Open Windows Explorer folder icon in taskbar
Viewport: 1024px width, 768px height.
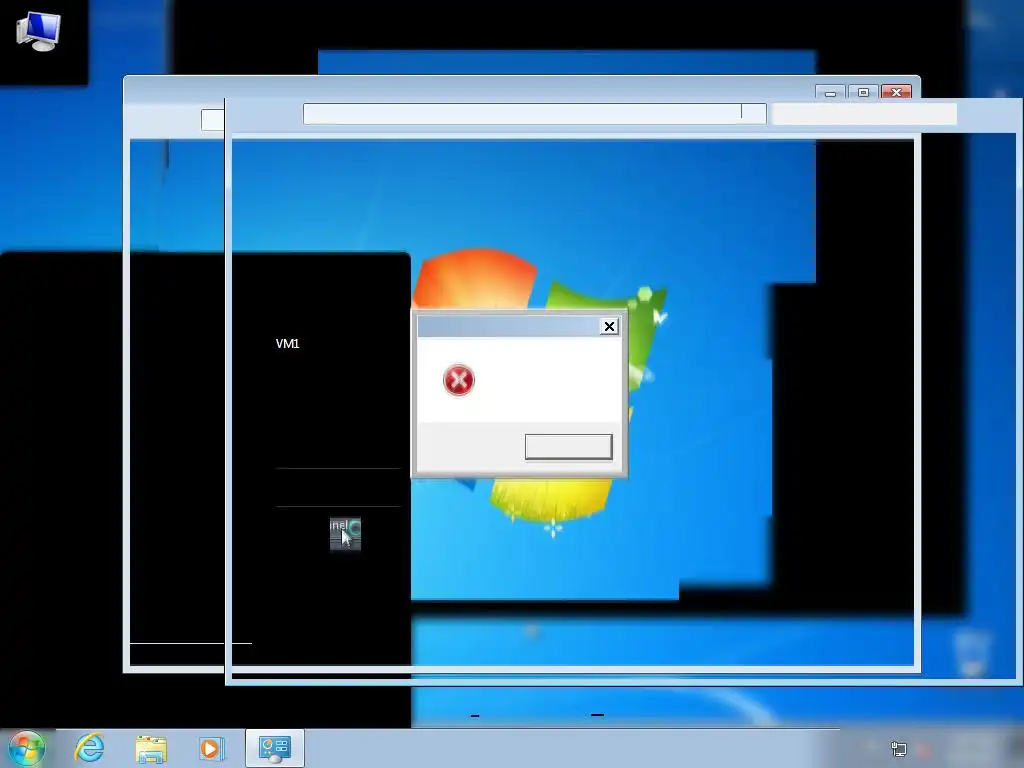(x=151, y=749)
